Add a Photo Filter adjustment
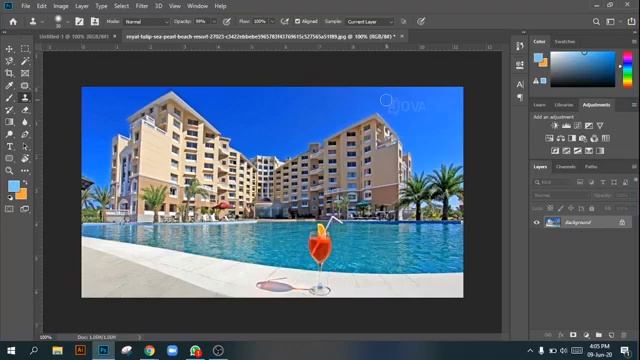Image resolution: width=640 pixels, height=360 pixels. tap(583, 138)
